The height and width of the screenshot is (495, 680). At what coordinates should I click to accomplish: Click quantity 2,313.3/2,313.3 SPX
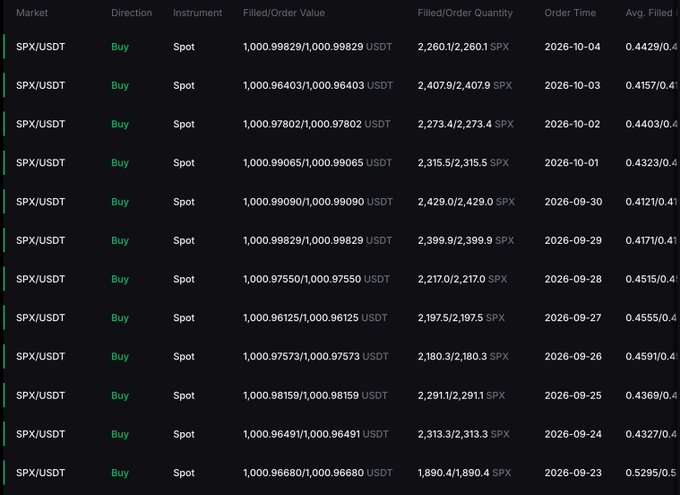point(464,434)
